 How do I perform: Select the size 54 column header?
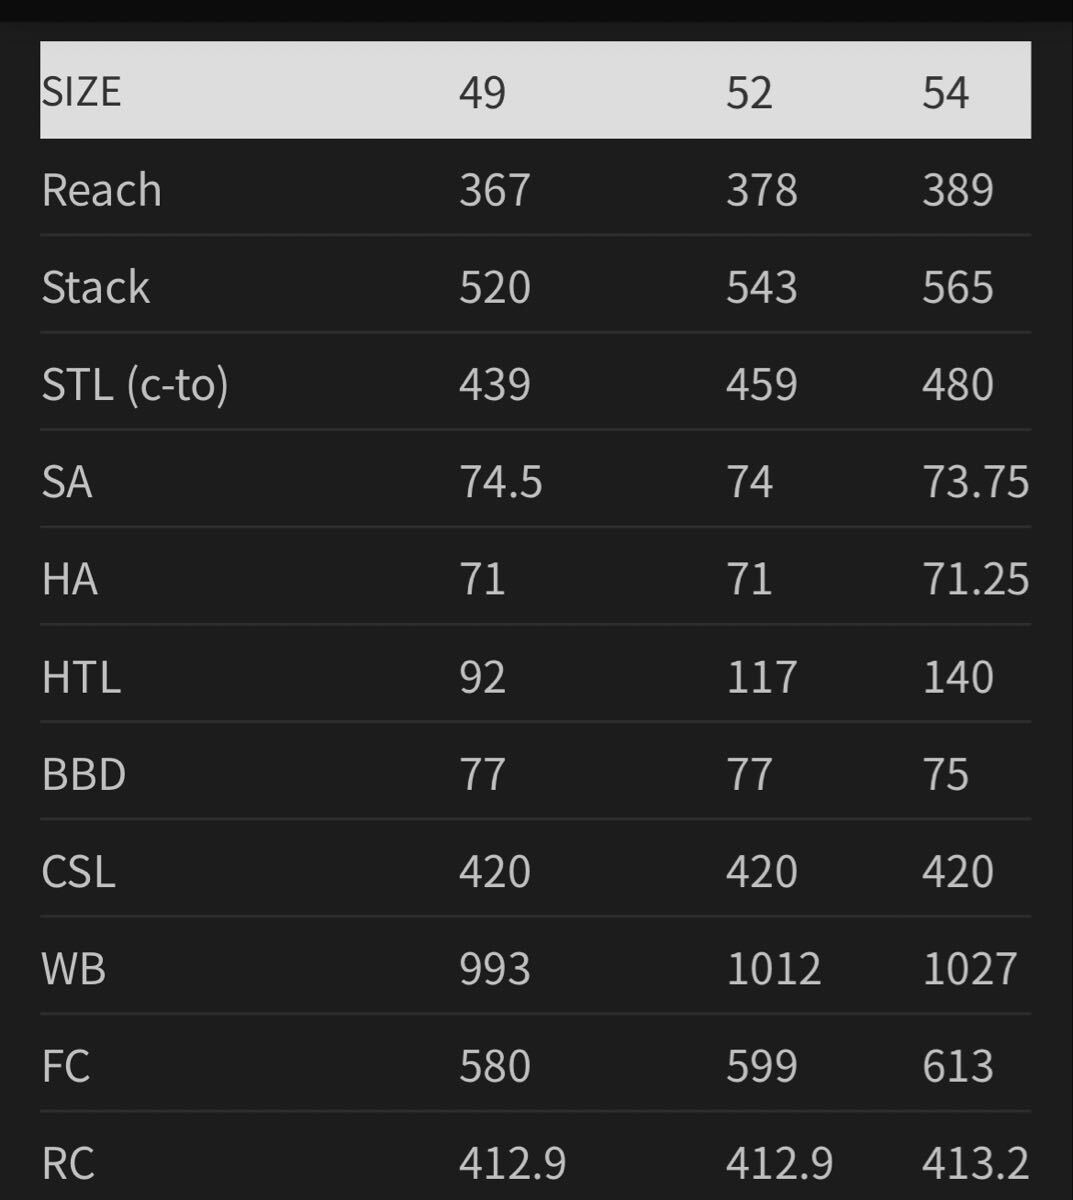[x=945, y=93]
